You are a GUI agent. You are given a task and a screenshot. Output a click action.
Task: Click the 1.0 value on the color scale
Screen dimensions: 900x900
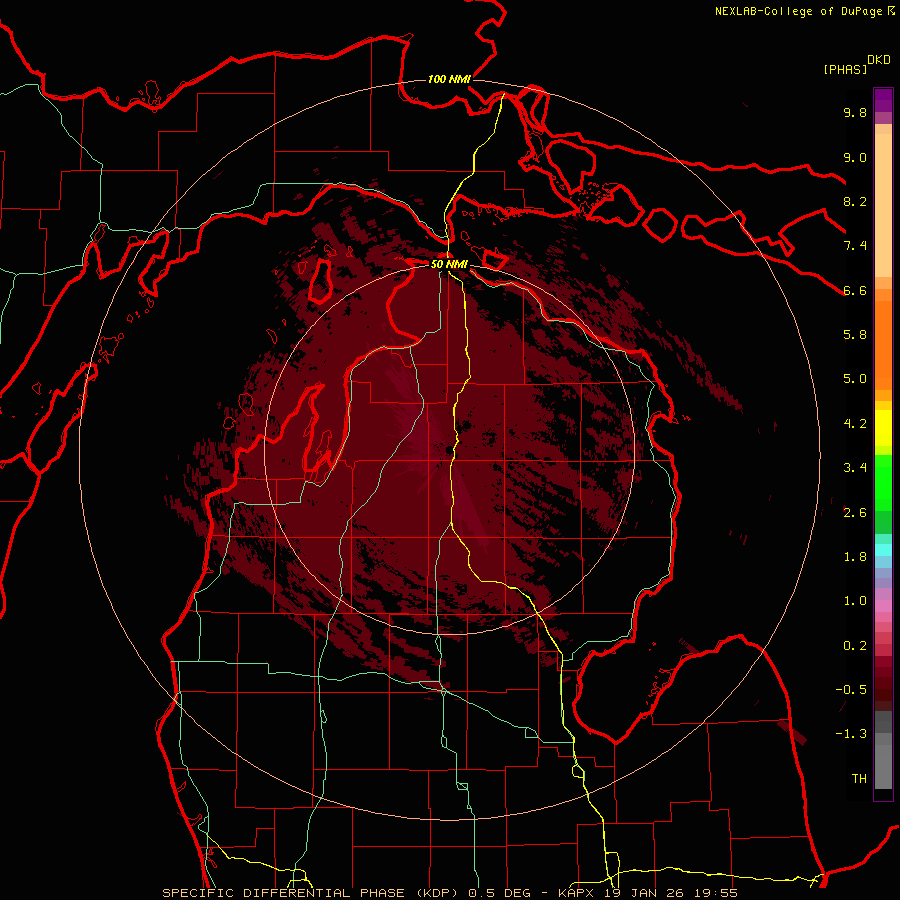pyautogui.click(x=855, y=601)
